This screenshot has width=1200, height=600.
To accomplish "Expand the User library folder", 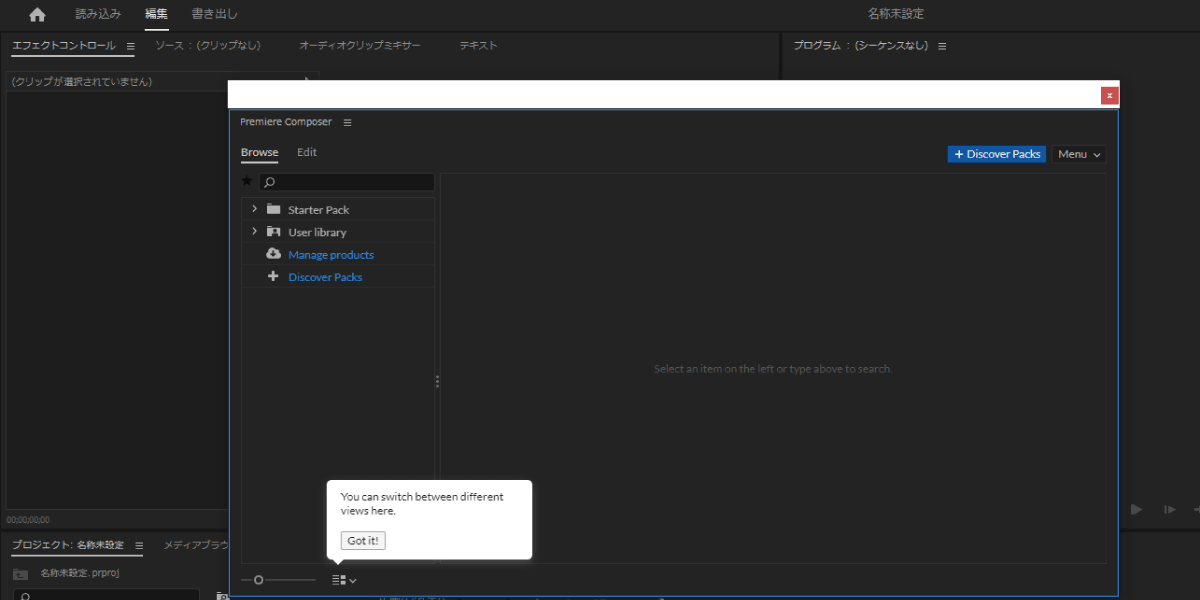I will pyautogui.click(x=254, y=231).
